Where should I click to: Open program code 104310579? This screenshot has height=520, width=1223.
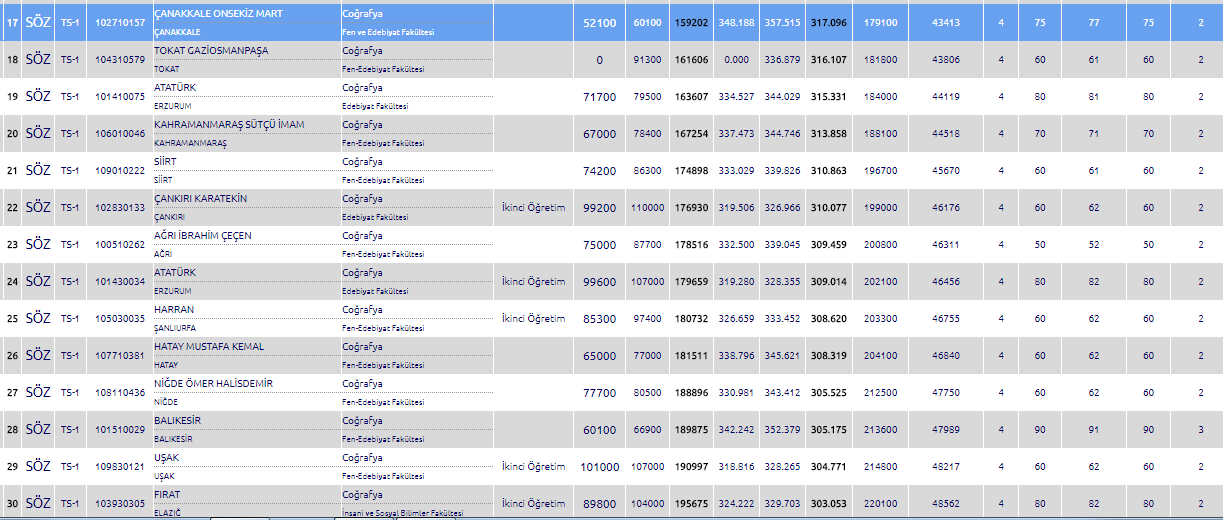119,60
